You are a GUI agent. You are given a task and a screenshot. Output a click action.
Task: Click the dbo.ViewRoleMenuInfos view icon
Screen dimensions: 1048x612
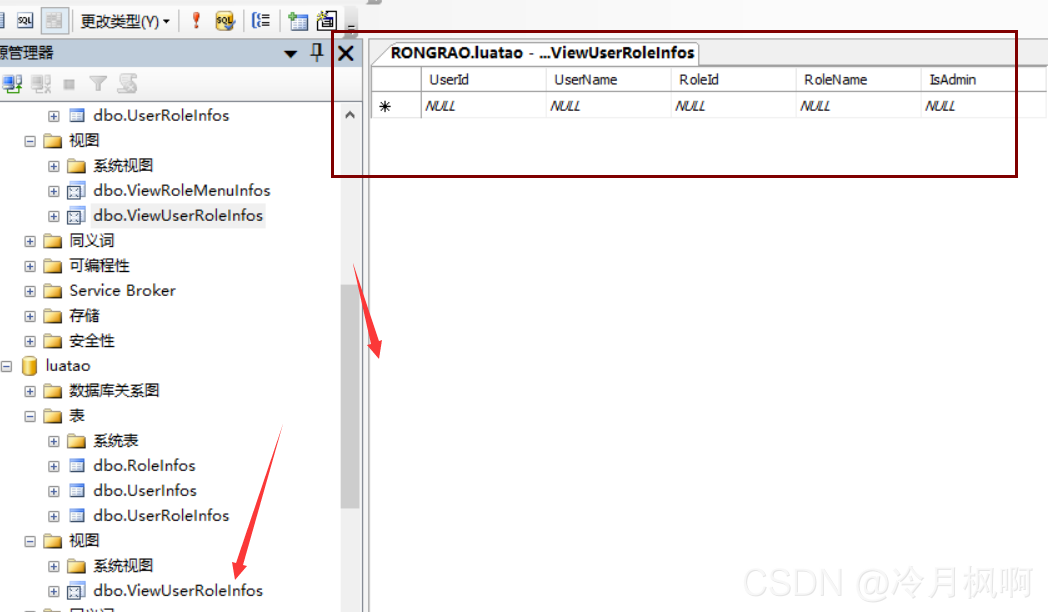76,191
